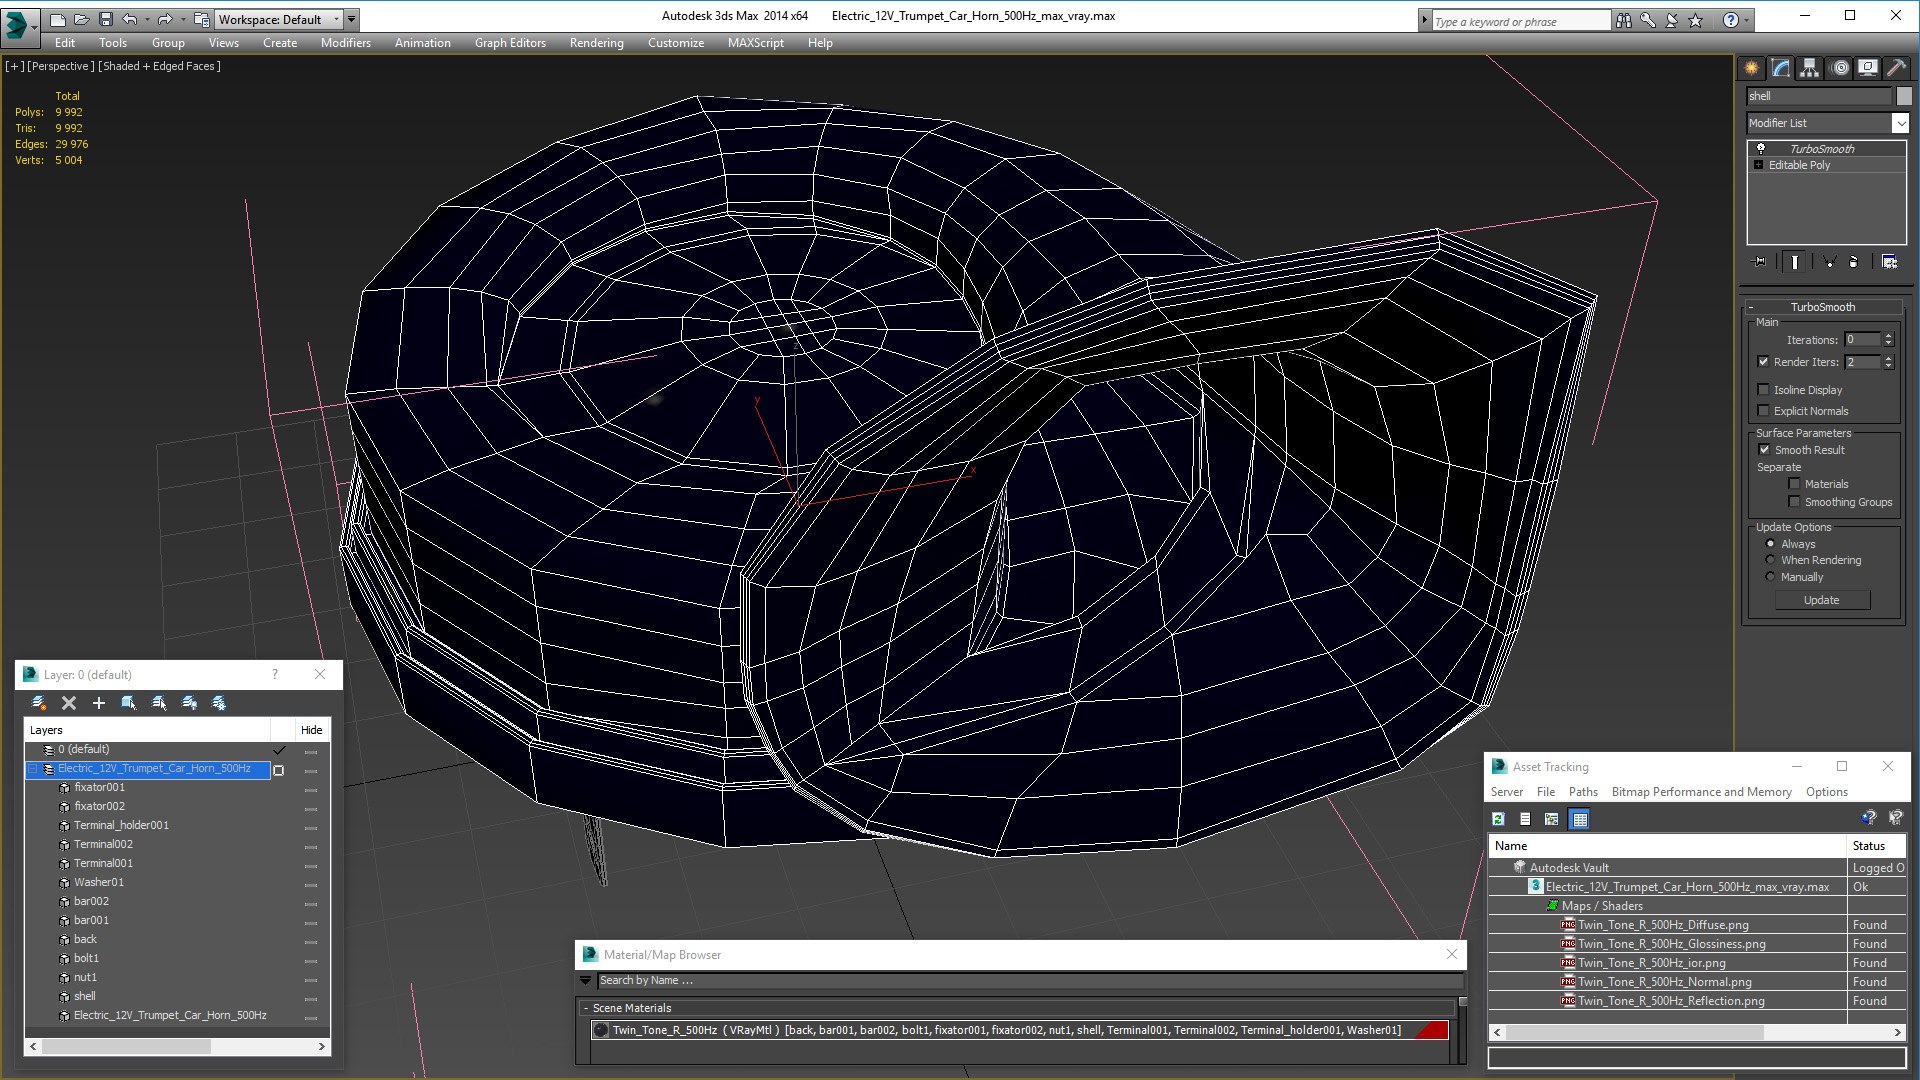Enable Isoline Display checkbox

tap(1764, 390)
